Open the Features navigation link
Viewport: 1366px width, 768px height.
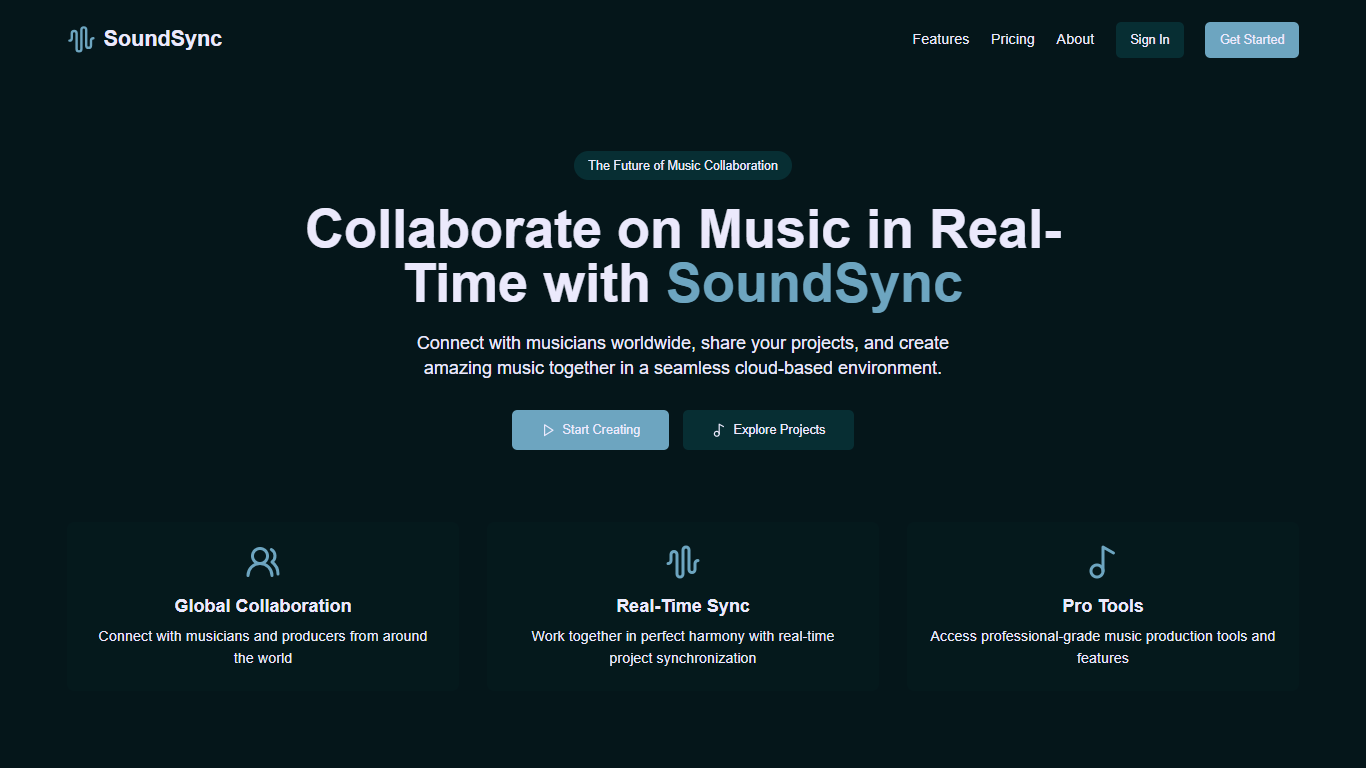pyautogui.click(x=940, y=39)
